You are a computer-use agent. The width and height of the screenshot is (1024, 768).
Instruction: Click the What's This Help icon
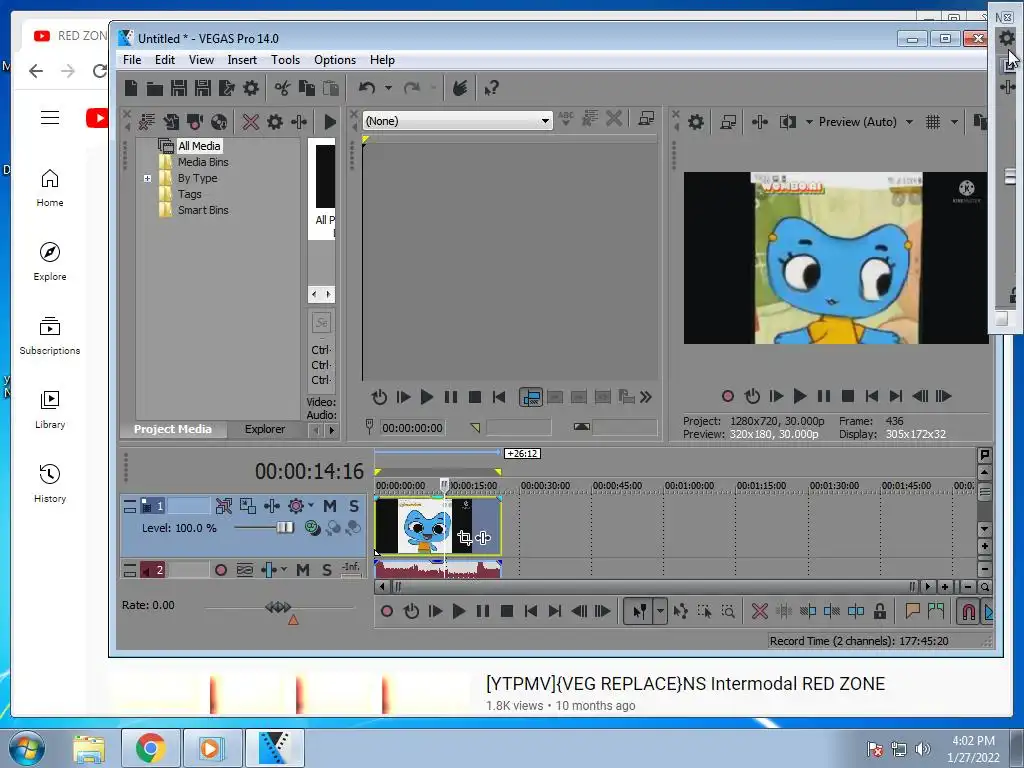coord(491,88)
